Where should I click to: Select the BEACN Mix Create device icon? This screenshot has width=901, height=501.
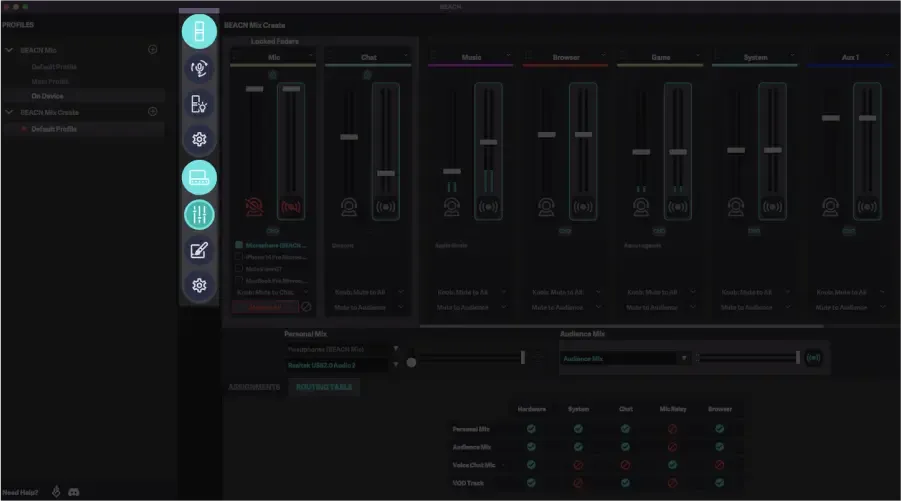[x=199, y=178]
